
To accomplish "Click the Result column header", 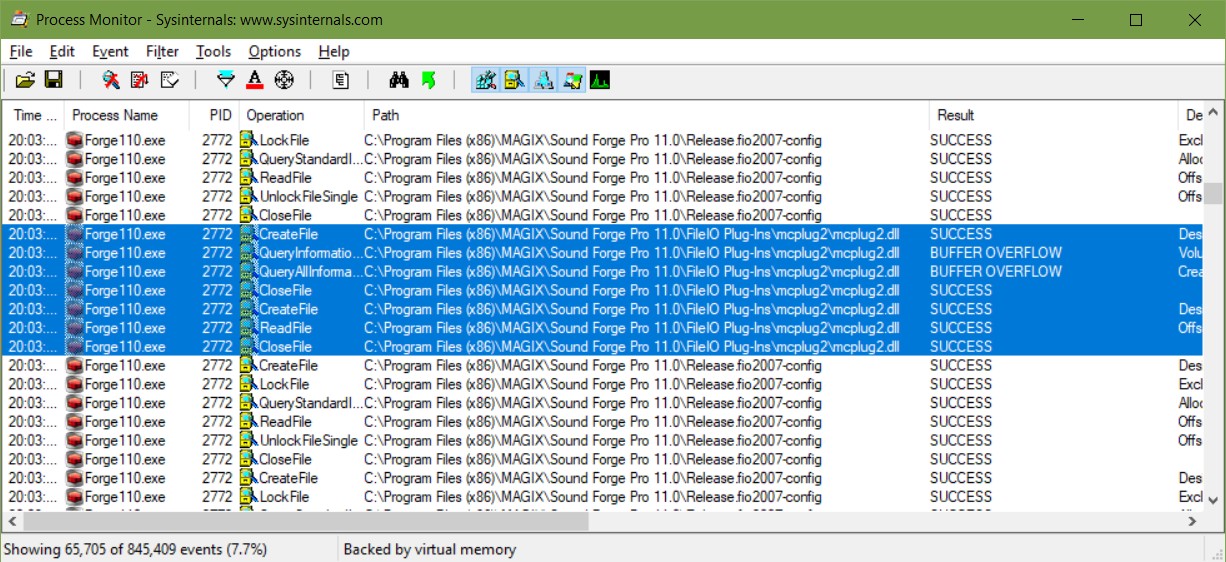I will 1054,115.
